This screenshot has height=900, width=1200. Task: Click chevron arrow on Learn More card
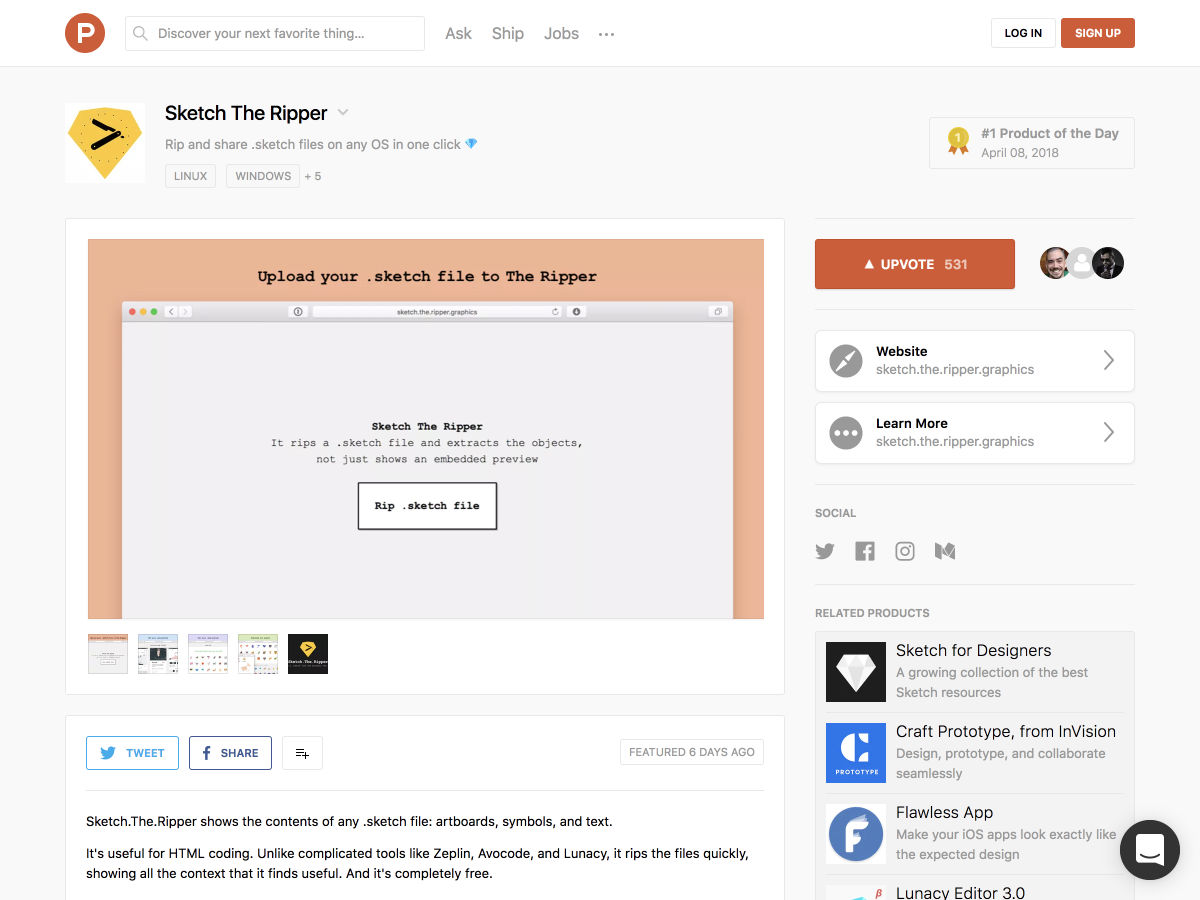point(1108,432)
